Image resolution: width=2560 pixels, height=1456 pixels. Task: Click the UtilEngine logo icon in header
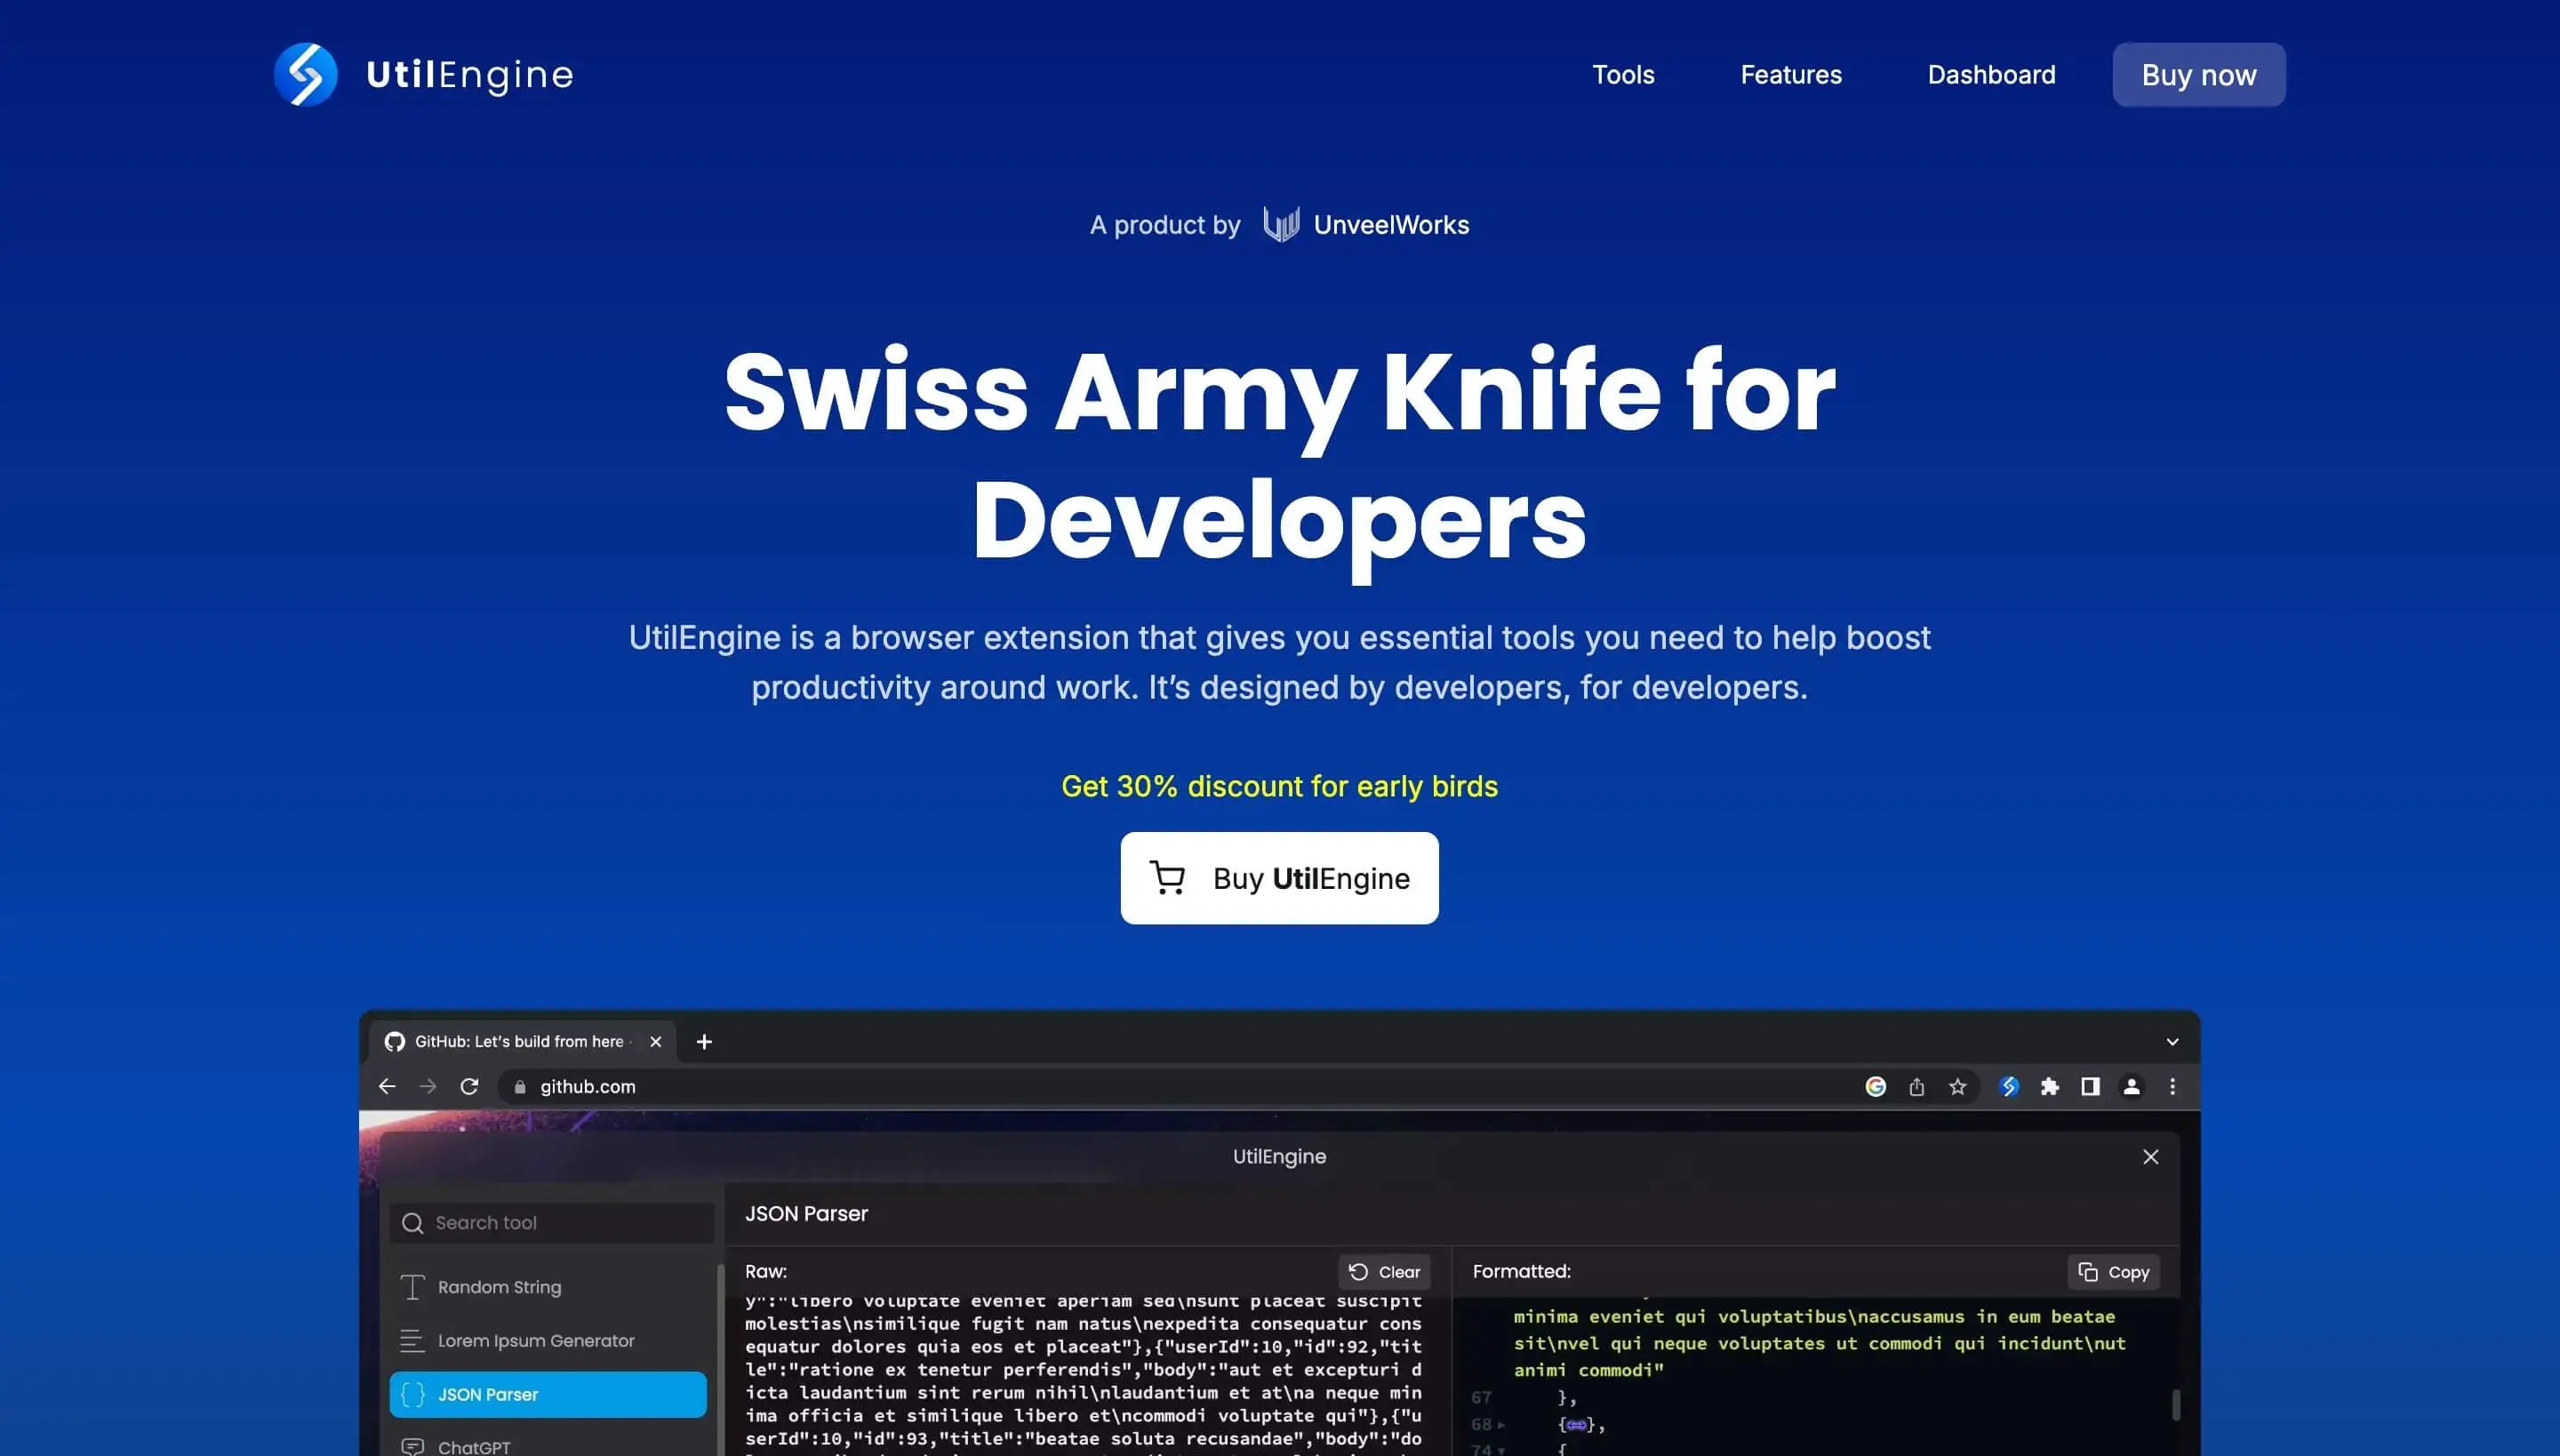(x=305, y=74)
